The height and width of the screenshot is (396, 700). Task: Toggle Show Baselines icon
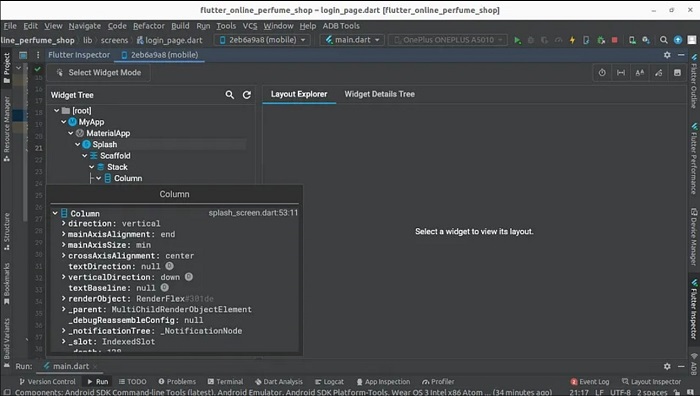640,73
